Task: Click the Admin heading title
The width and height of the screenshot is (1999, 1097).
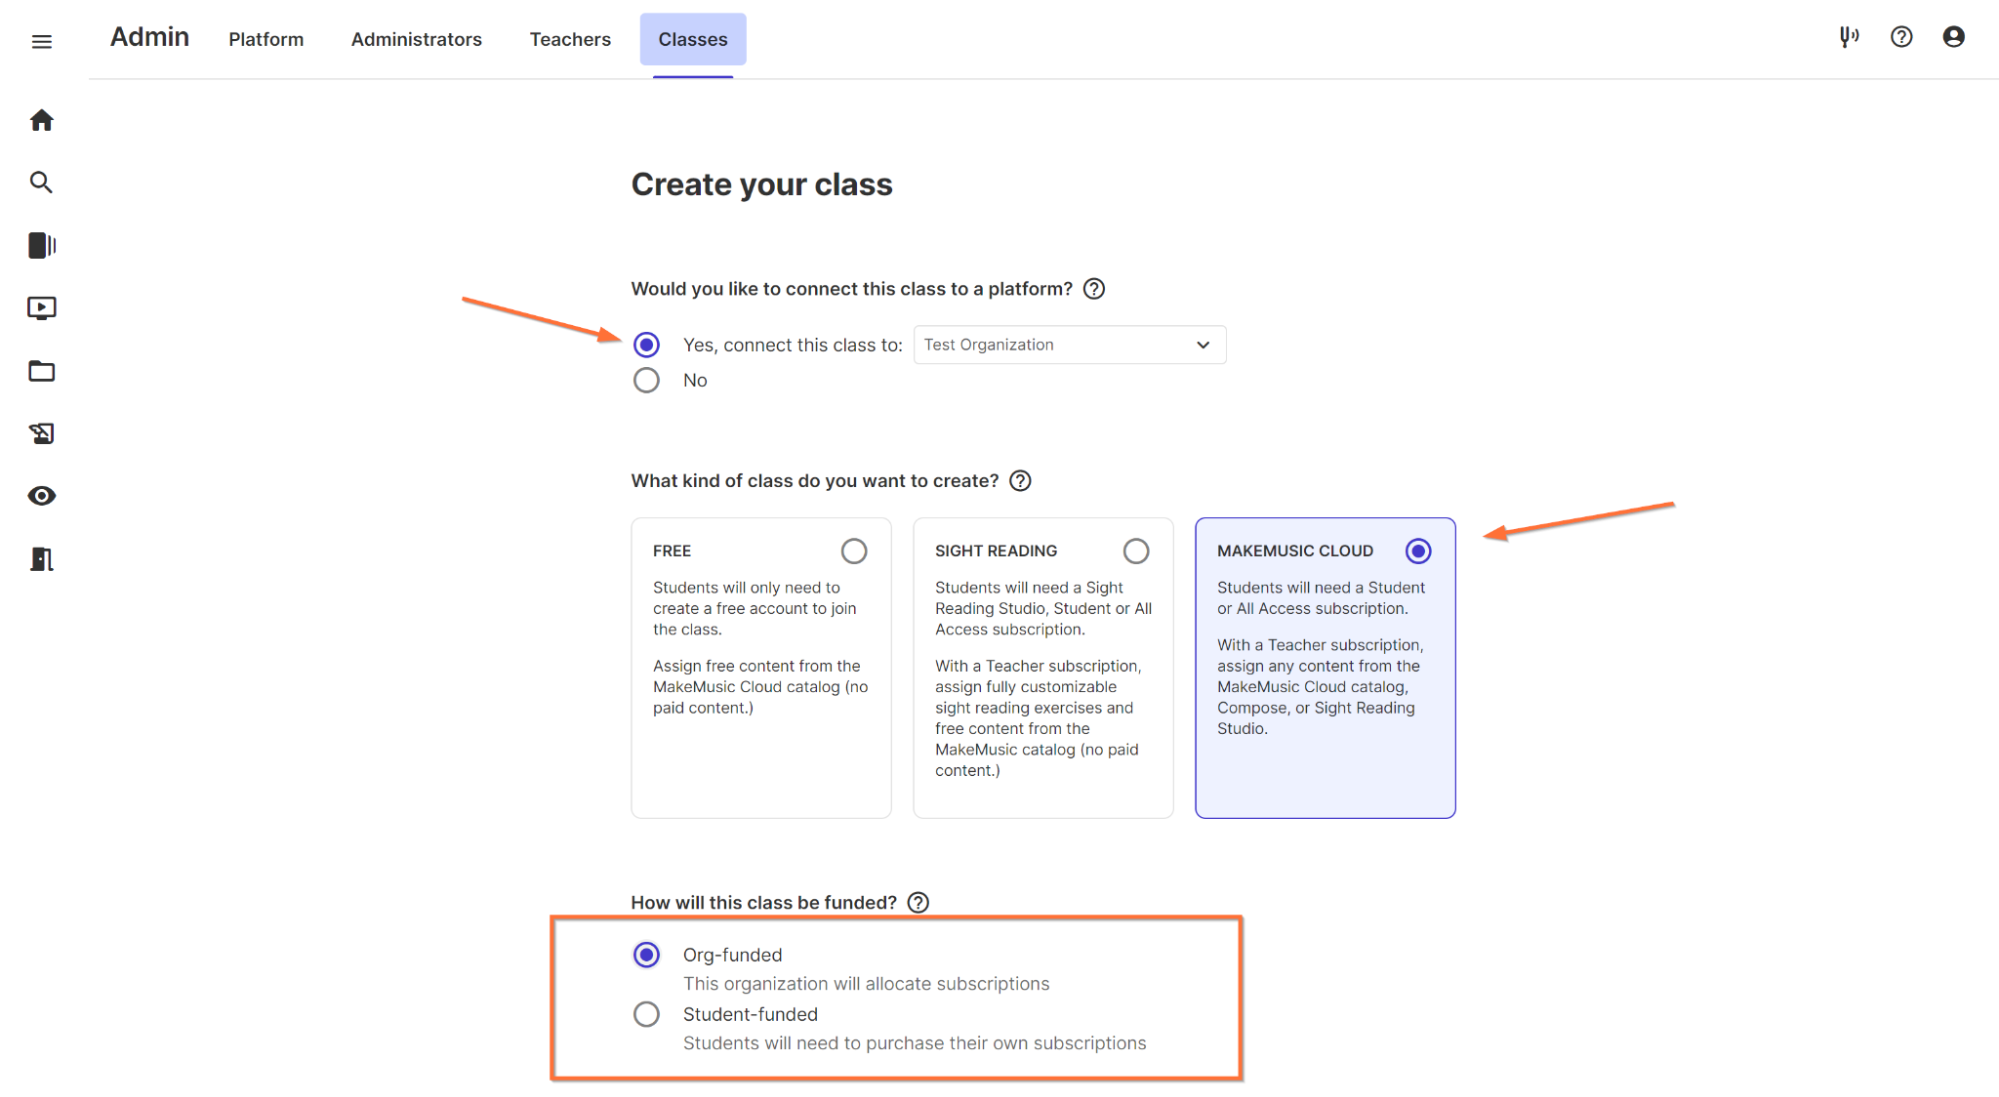Action: pos(149,37)
